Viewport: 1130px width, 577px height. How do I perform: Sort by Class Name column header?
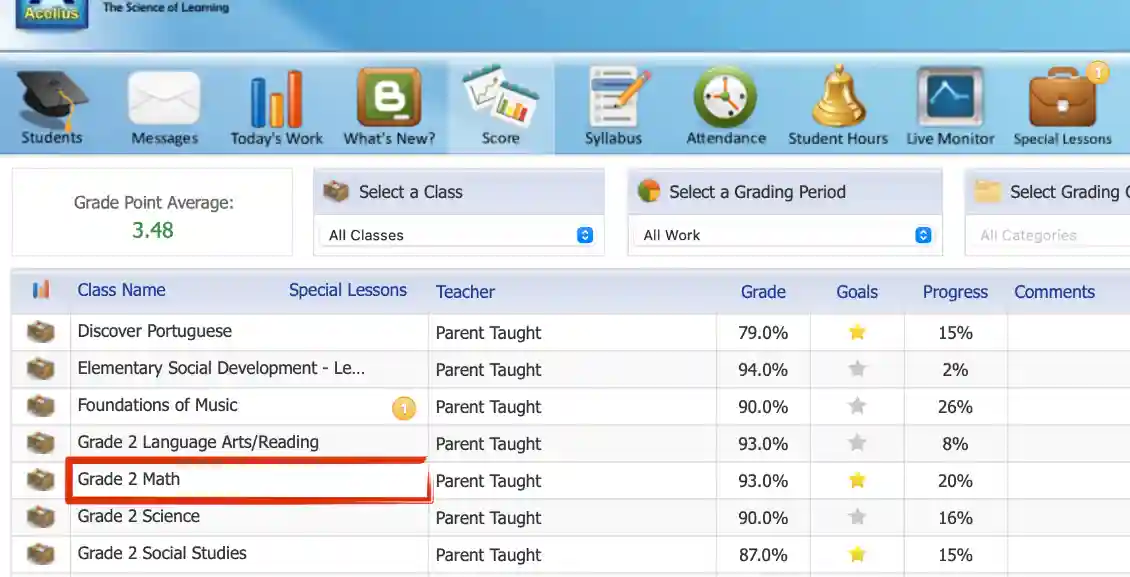[x=121, y=290]
